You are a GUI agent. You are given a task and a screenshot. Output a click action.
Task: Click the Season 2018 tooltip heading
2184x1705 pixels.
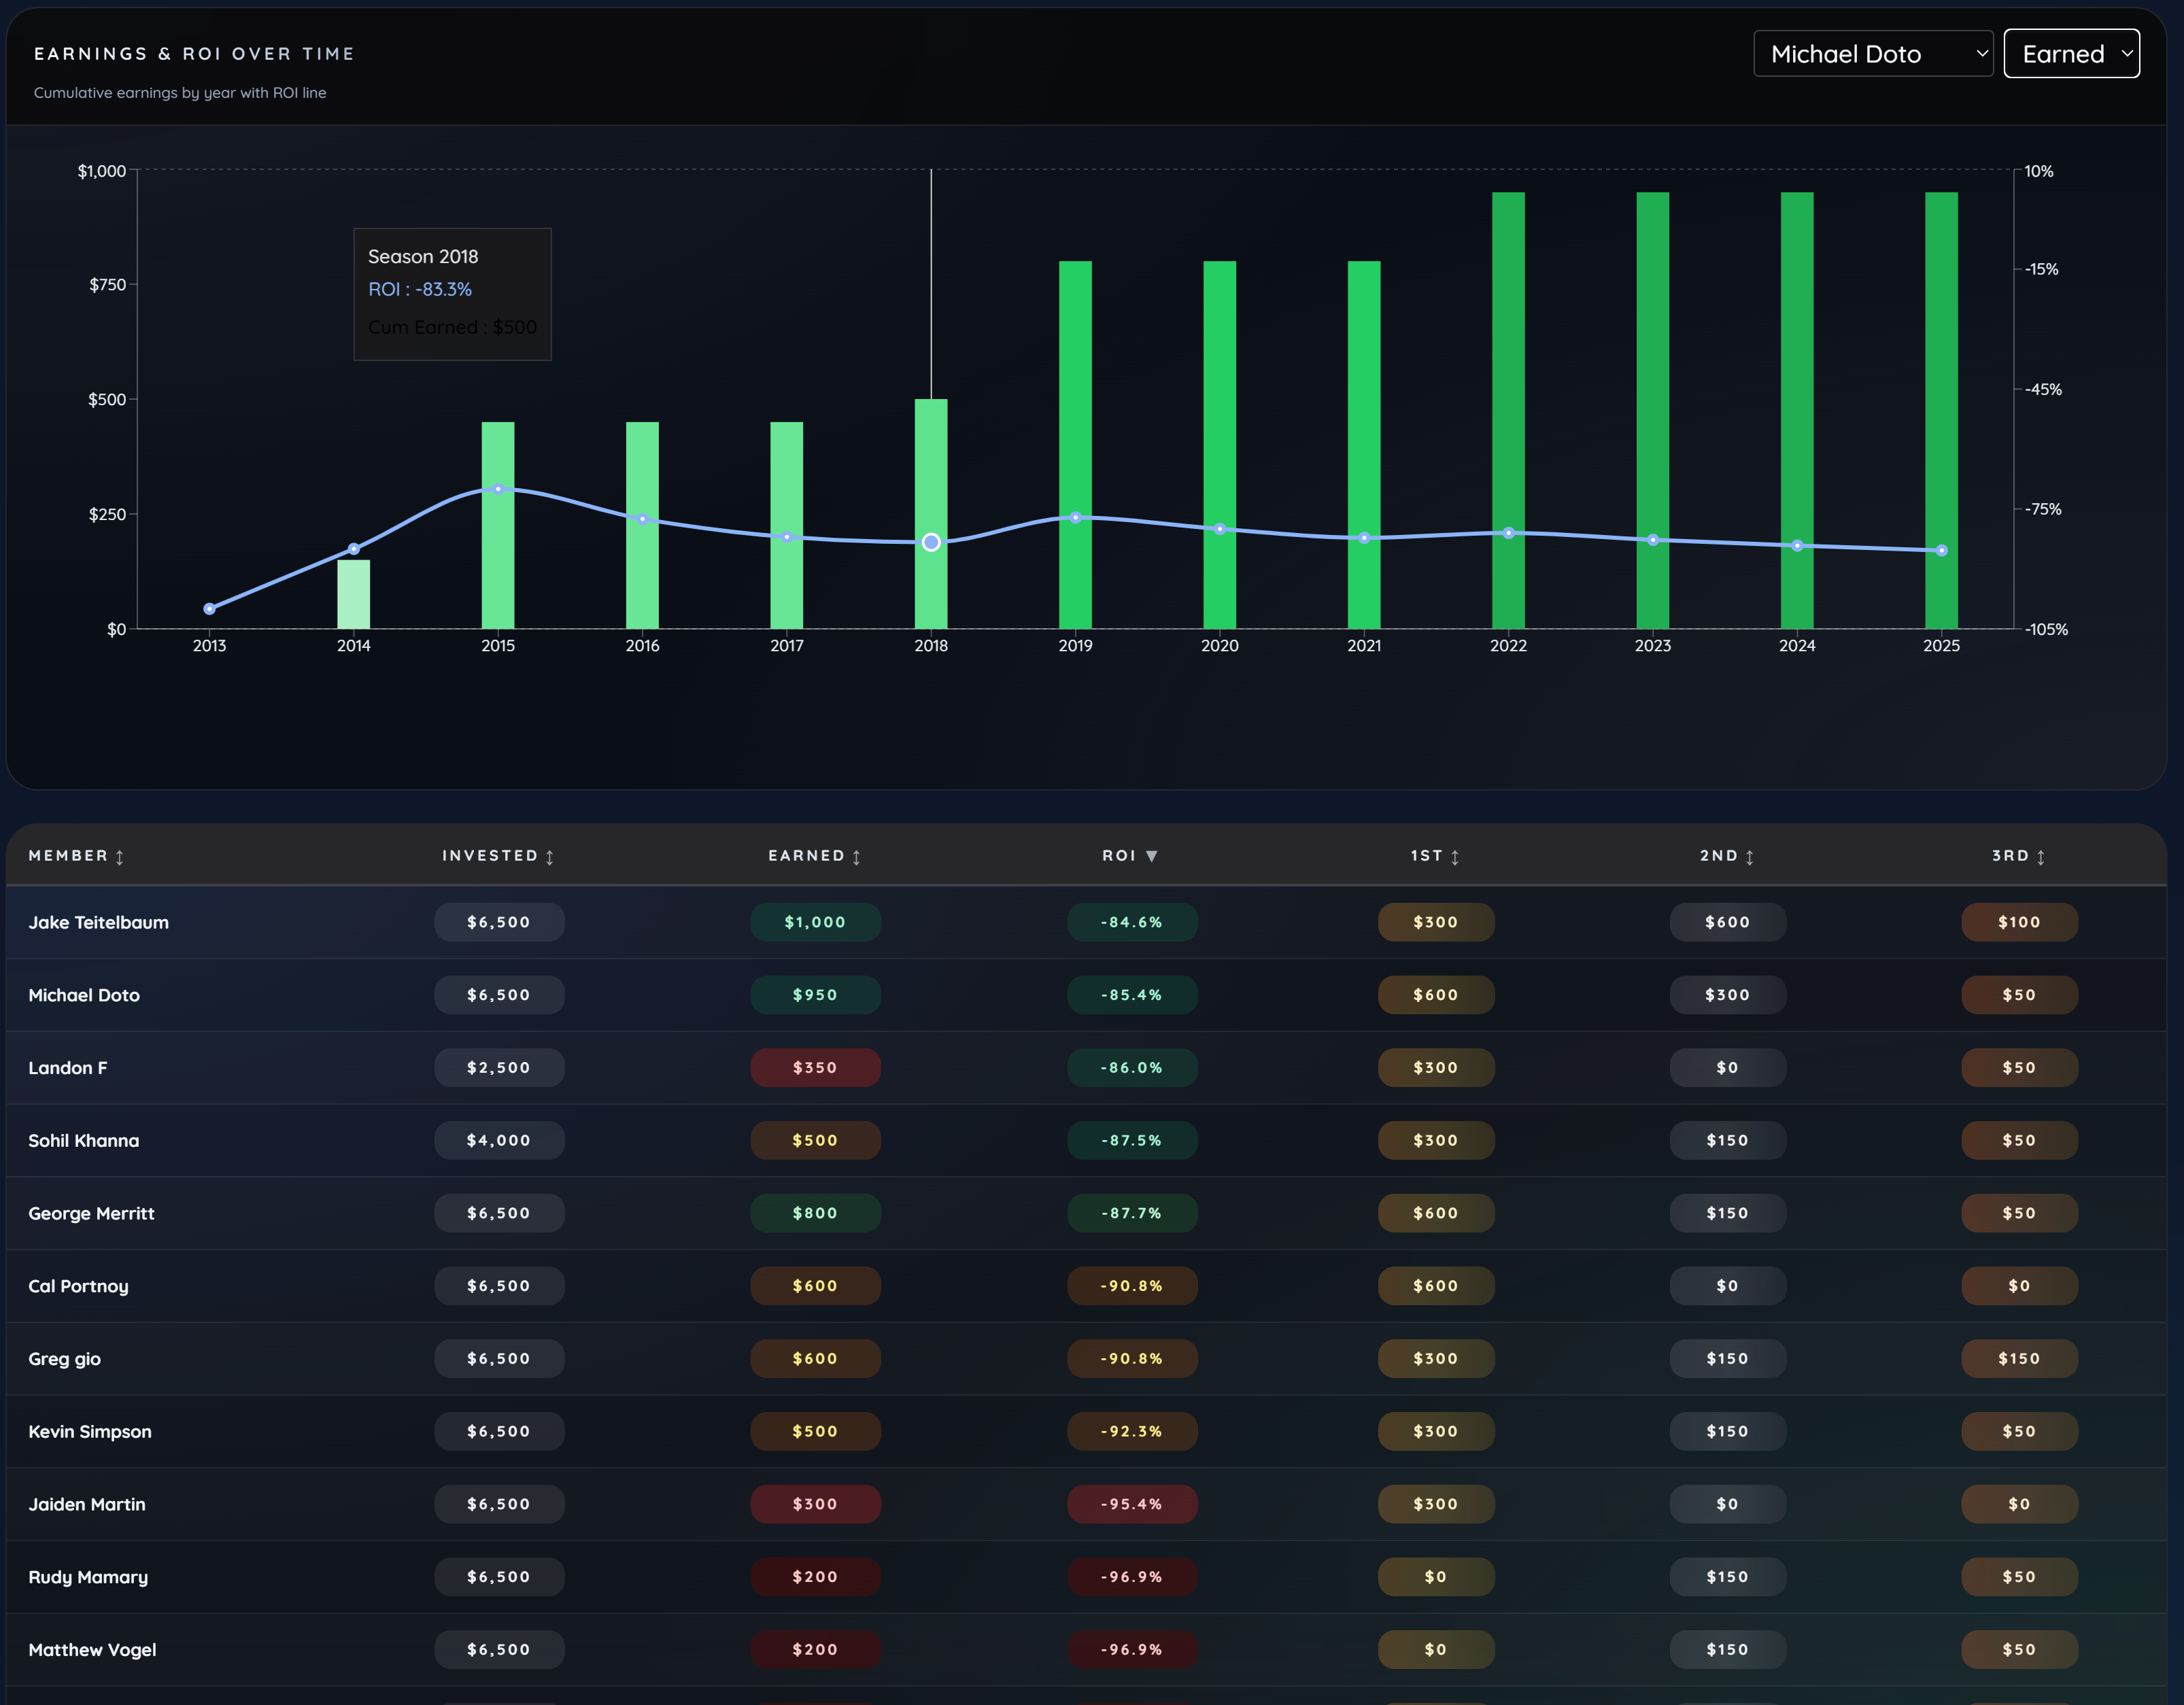coord(423,257)
